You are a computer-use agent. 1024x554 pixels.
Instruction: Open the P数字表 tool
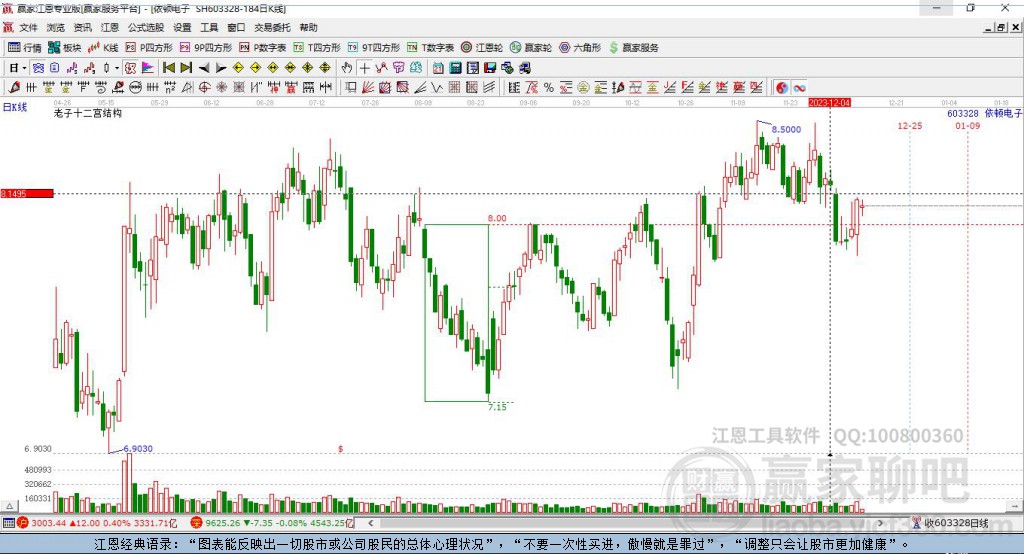(x=263, y=48)
